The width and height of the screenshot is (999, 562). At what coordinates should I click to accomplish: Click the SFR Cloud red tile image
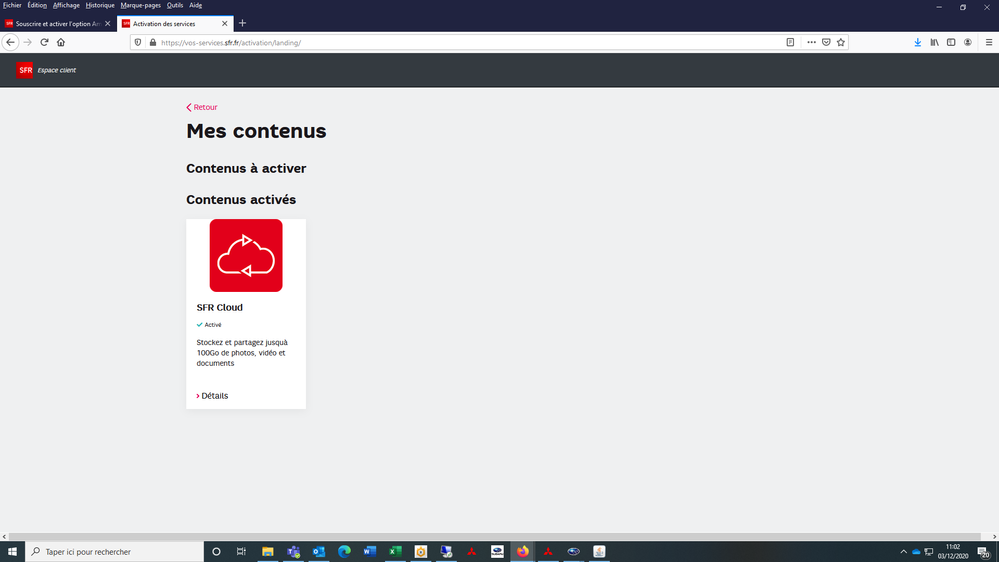[246, 256]
